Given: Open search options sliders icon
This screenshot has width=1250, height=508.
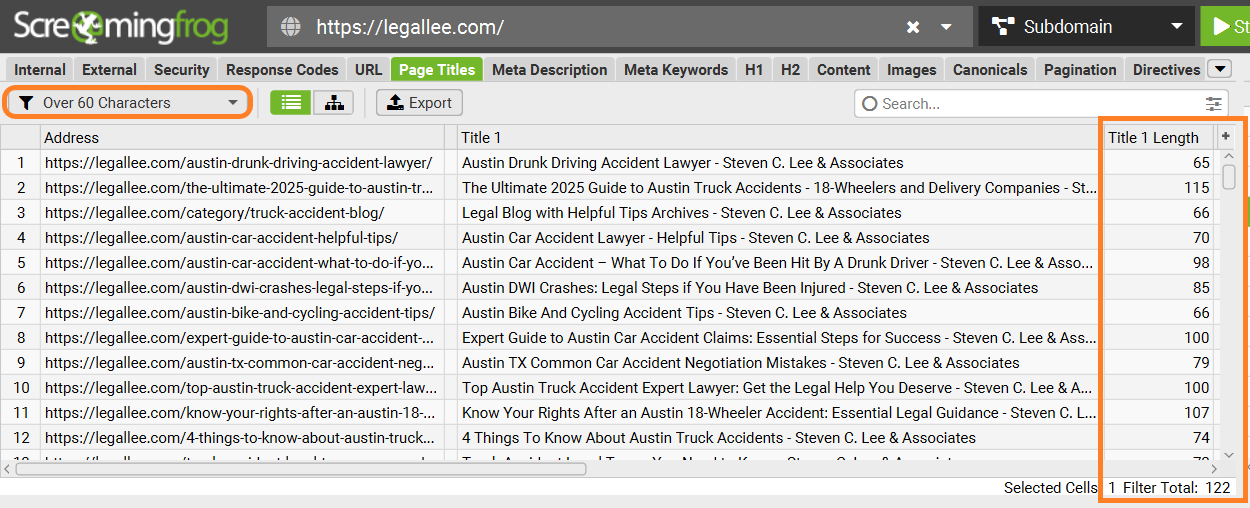Looking at the screenshot, I should coord(1214,103).
